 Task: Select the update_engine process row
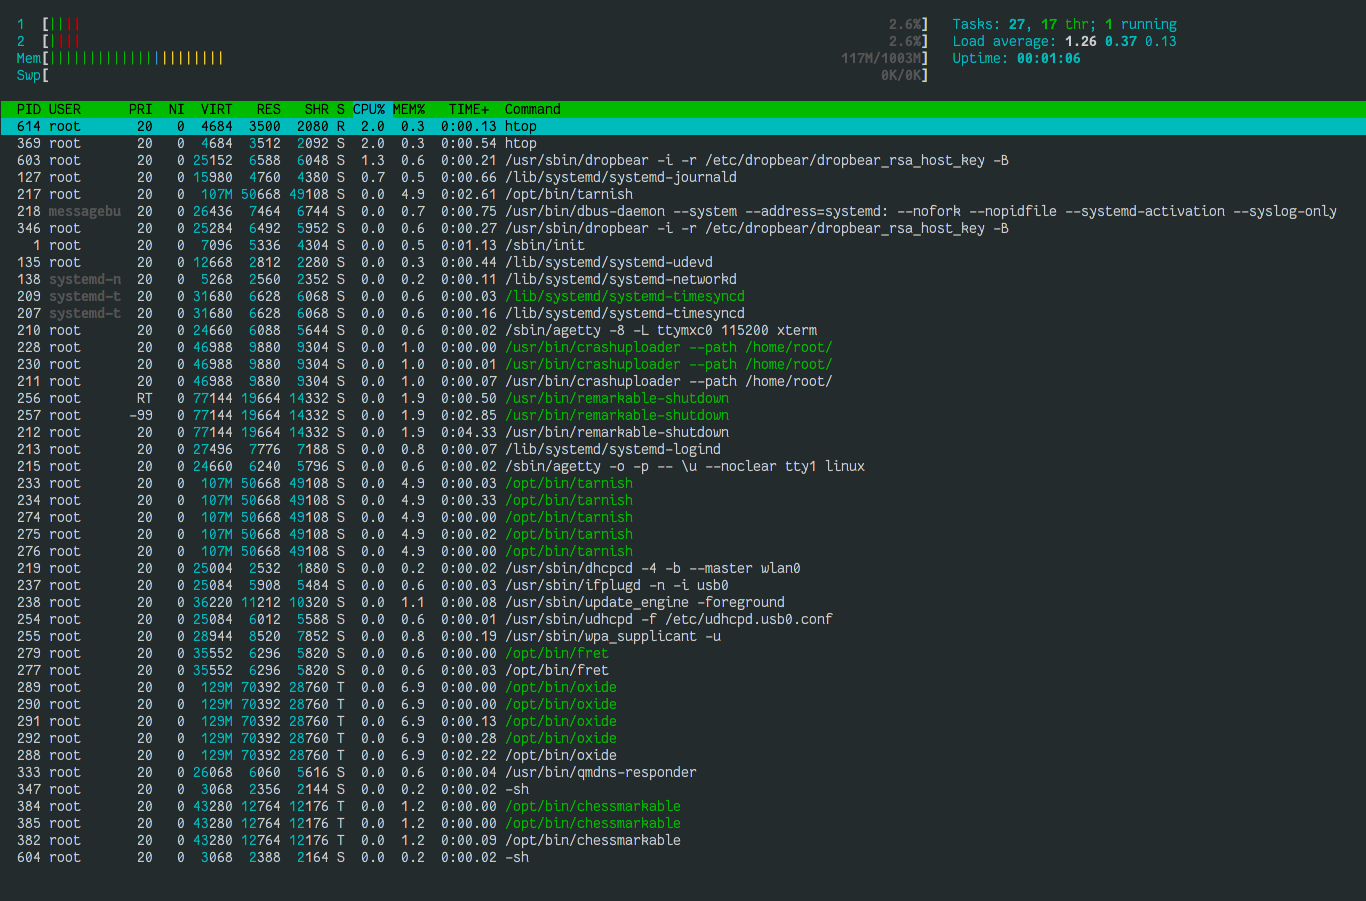pos(683,602)
